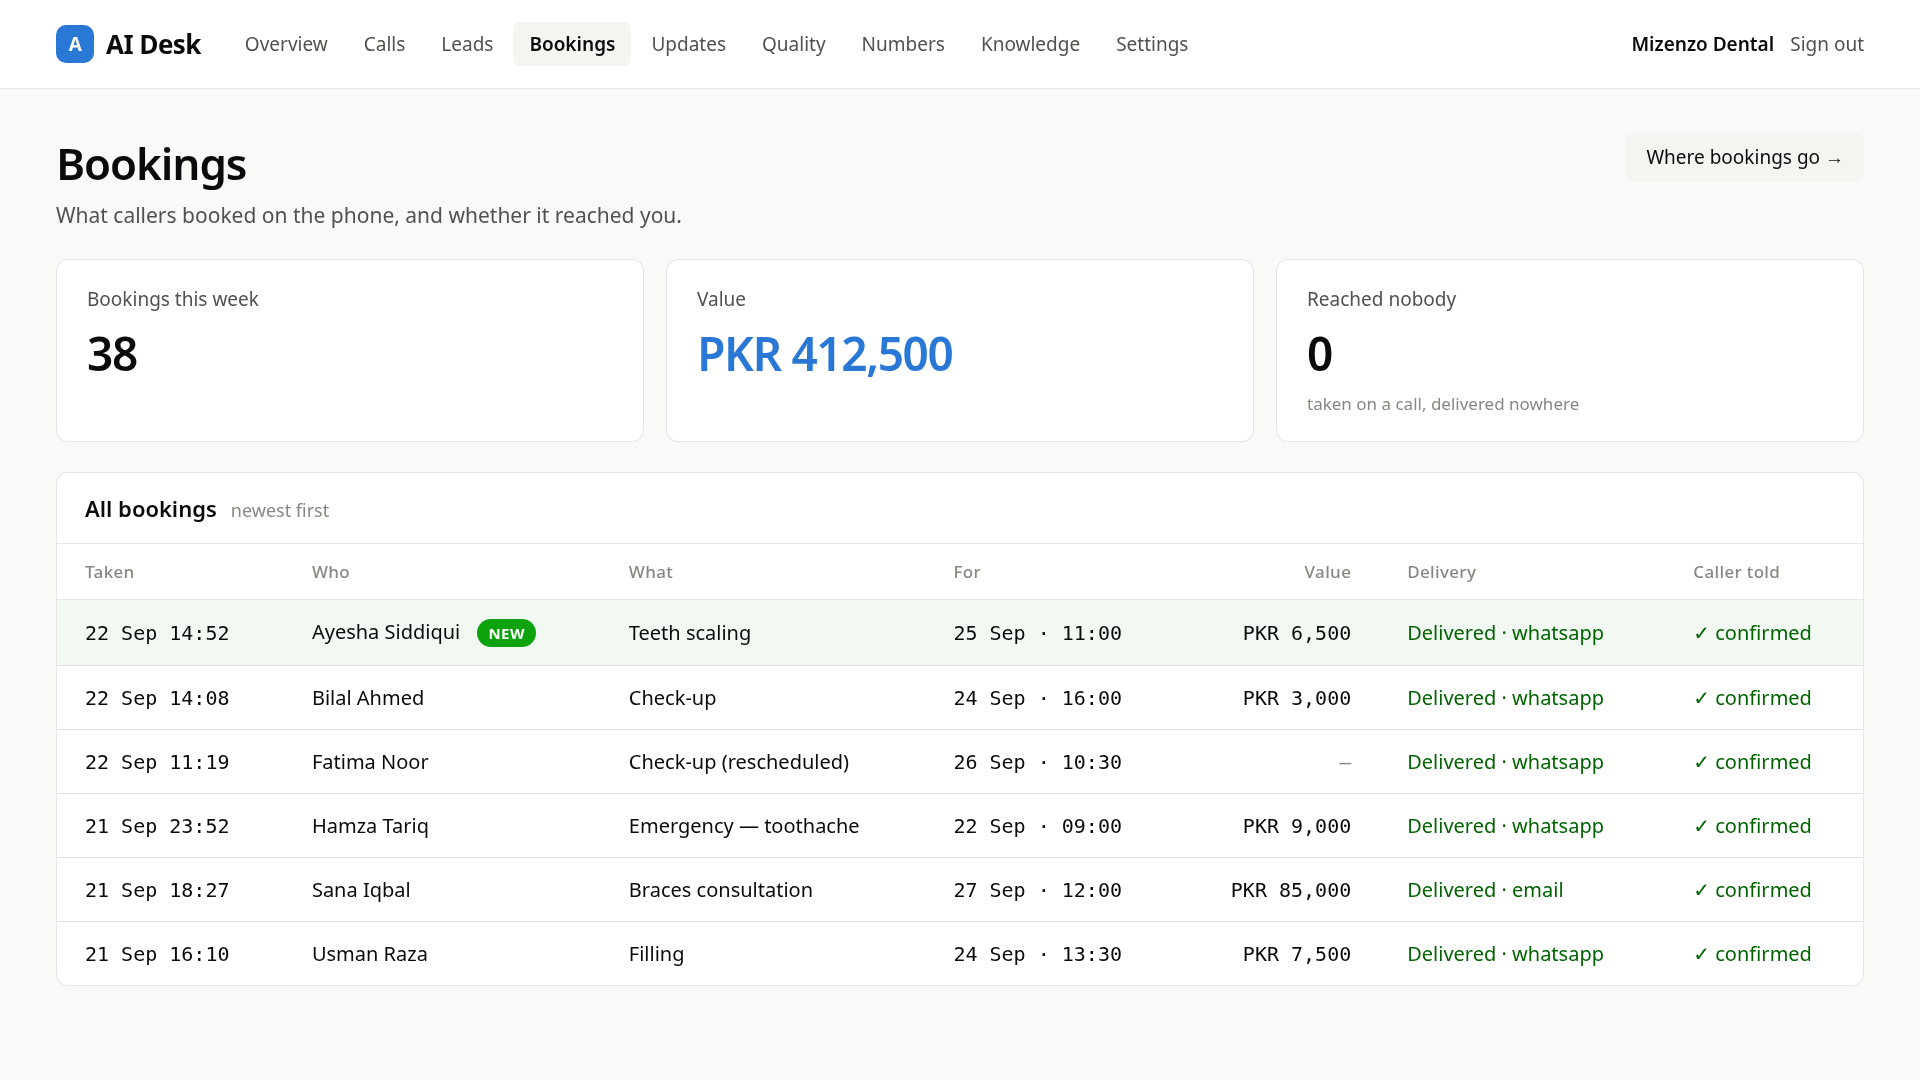Select Fatima Noor in the bookings table
1920x1080 pixels.
tap(370, 762)
